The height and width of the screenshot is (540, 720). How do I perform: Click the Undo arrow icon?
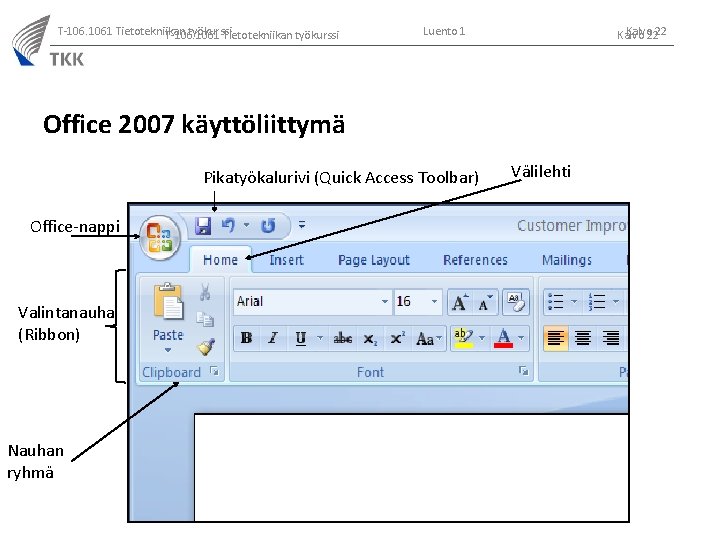[x=229, y=225]
